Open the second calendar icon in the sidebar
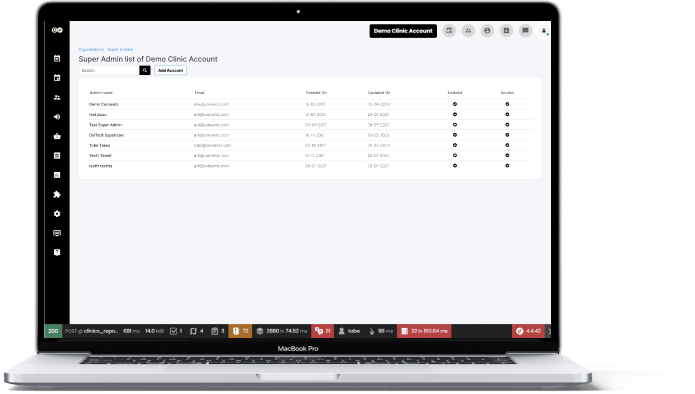Screen dimensions: 695x394 click(57, 78)
